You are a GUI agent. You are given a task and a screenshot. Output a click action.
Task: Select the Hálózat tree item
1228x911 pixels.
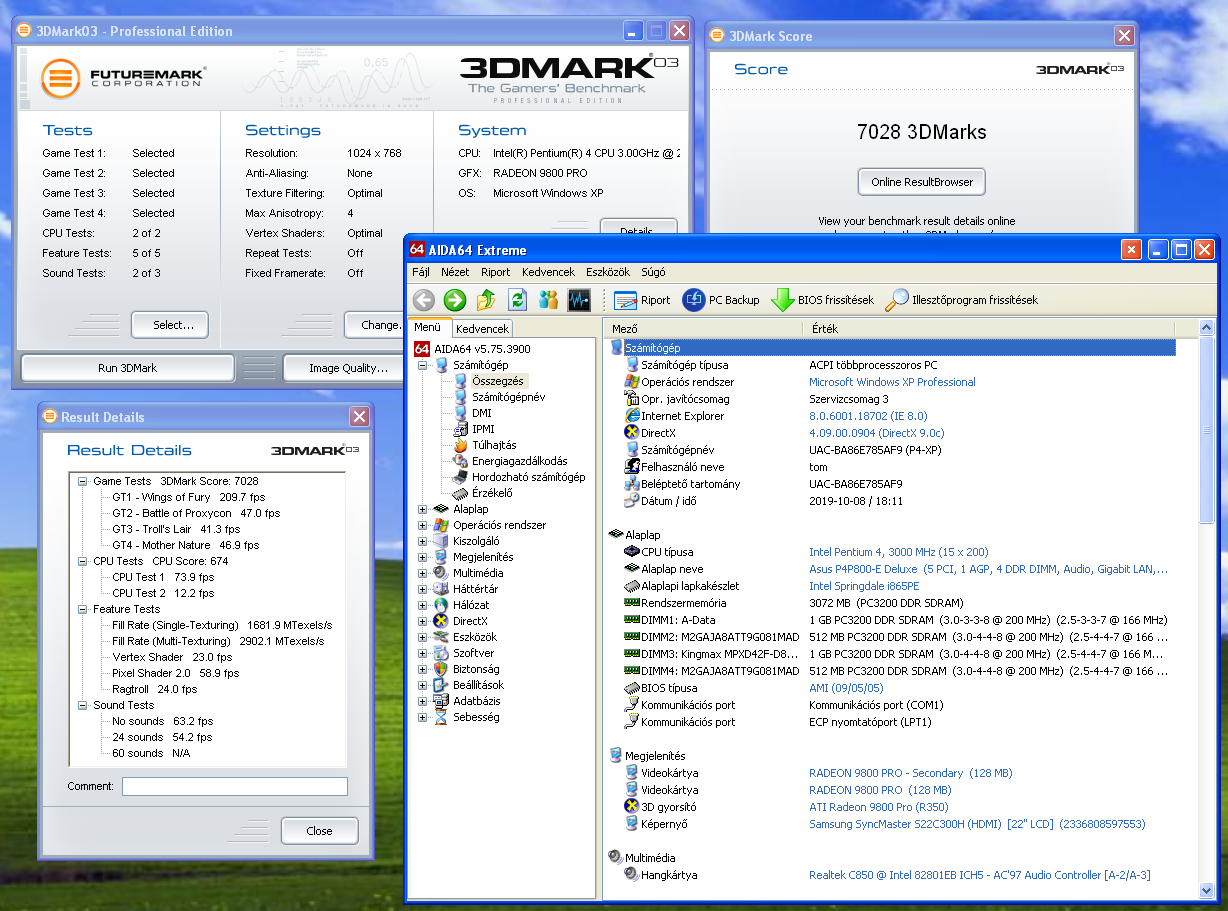470,605
